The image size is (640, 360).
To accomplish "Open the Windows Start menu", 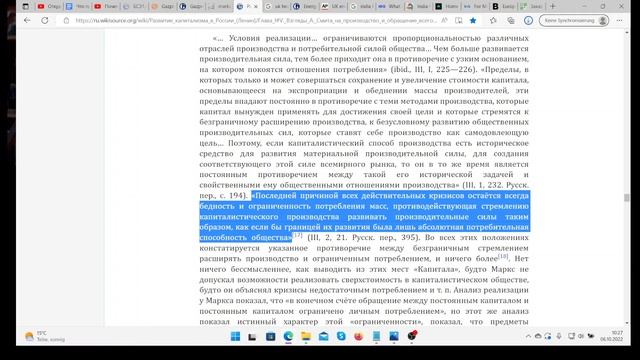I will tap(236, 336).
